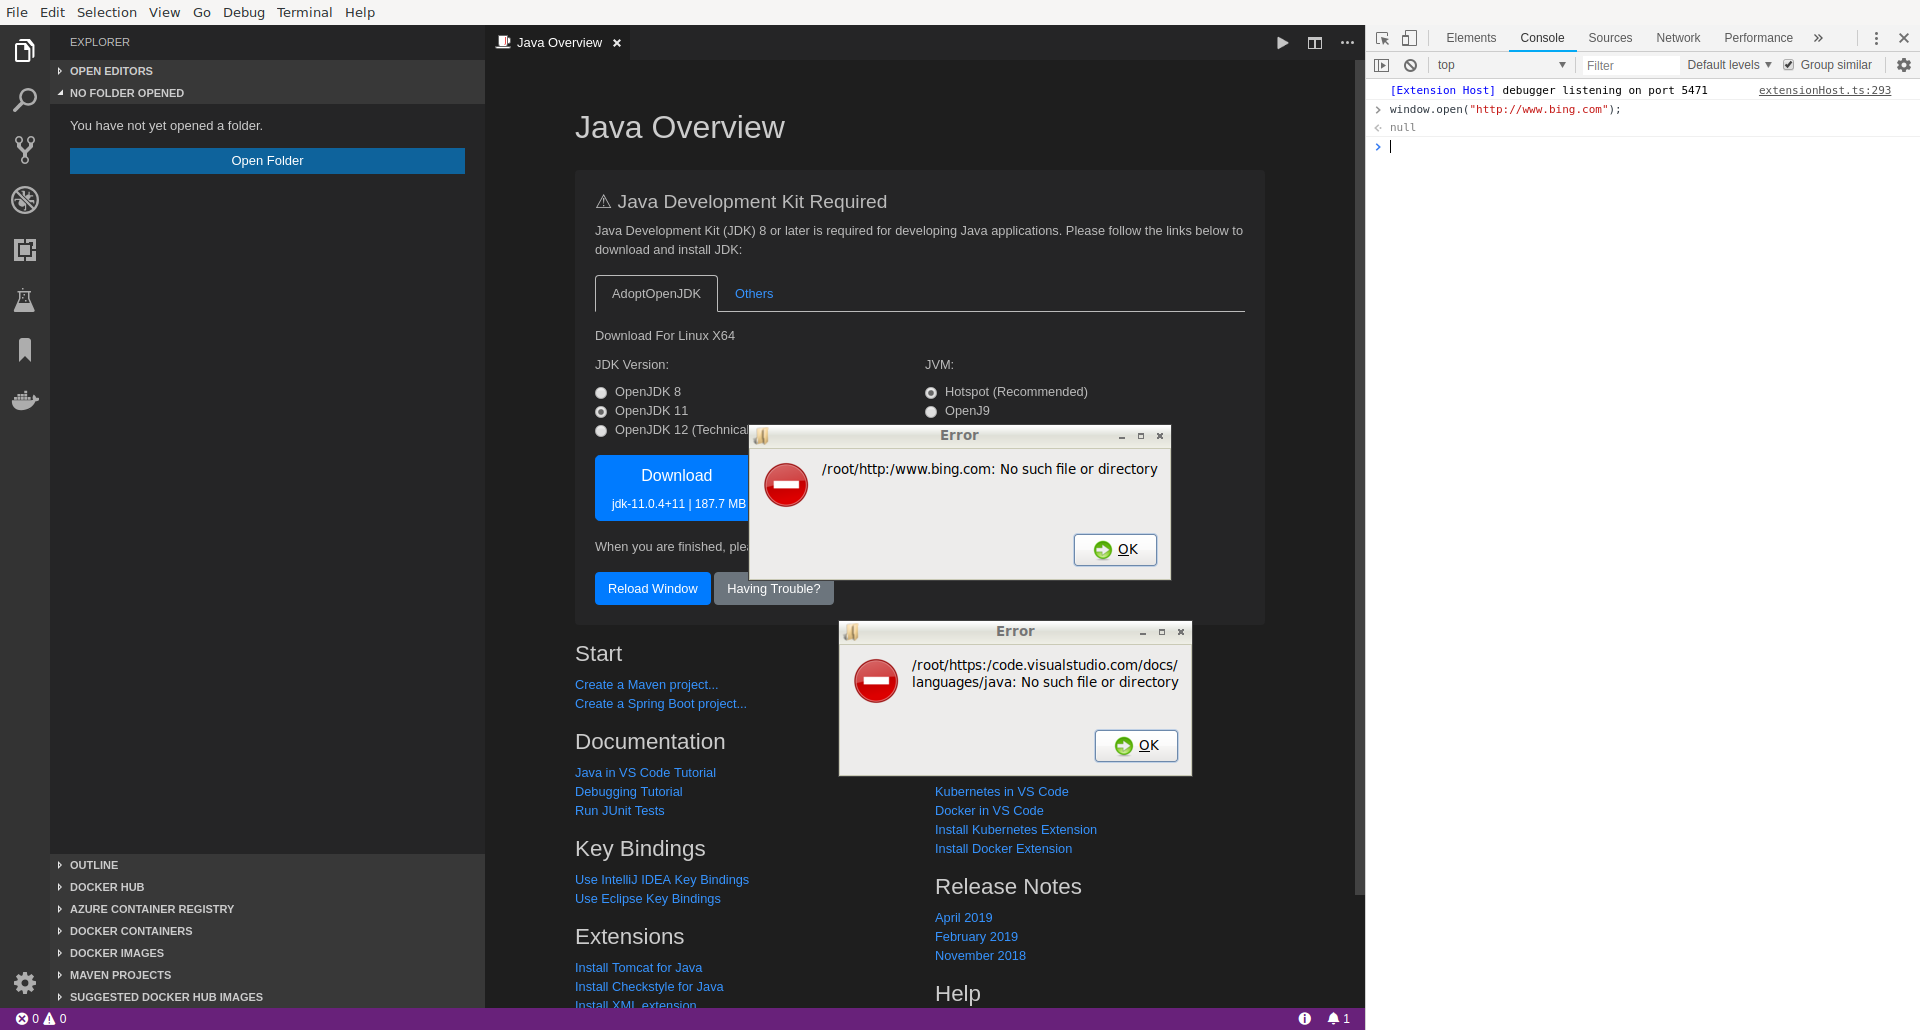The height and width of the screenshot is (1030, 1920).
Task: Open the Manage gear in activity bar
Action: click(25, 983)
